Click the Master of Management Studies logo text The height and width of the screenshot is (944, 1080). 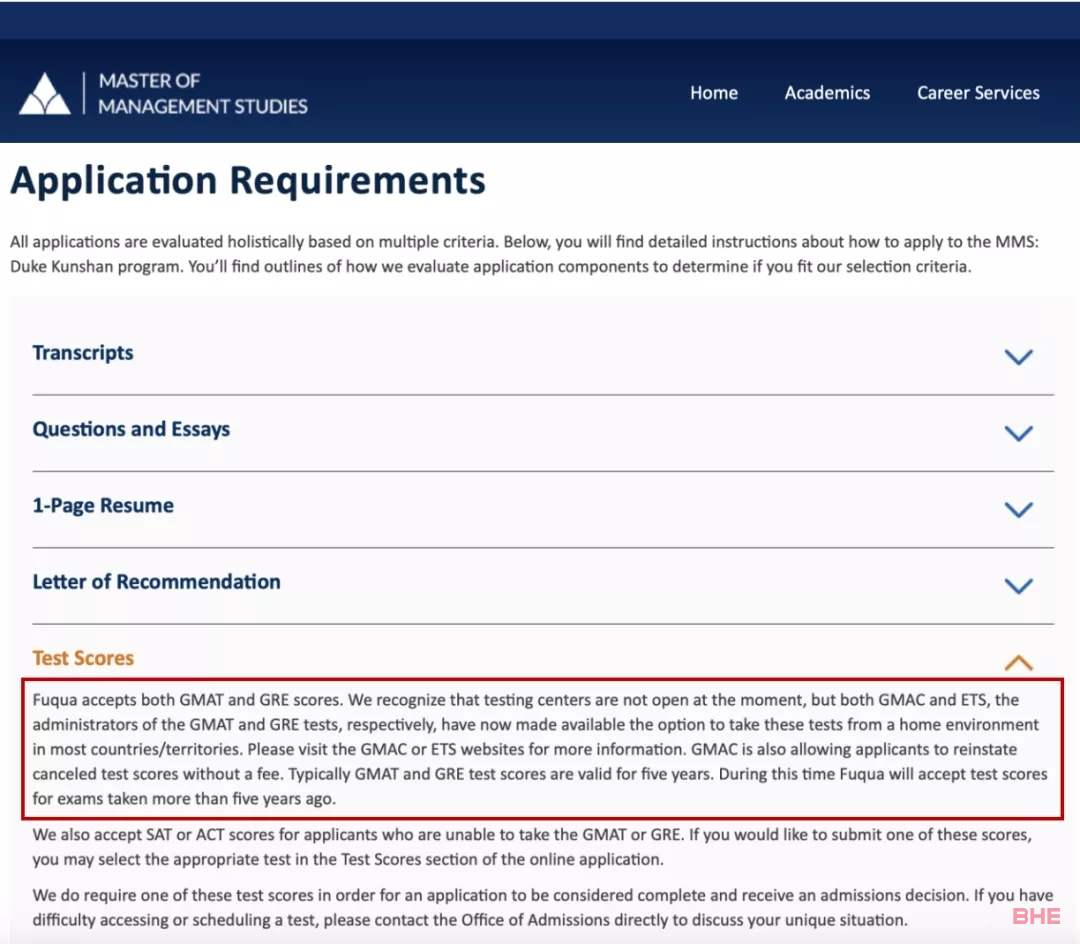(x=202, y=93)
